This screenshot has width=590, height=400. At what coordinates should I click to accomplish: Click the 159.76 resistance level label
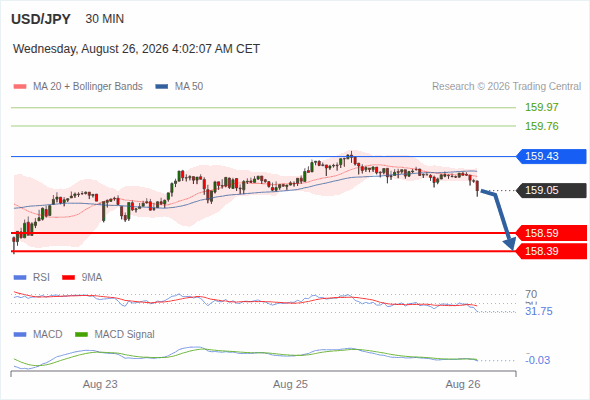coord(542,126)
